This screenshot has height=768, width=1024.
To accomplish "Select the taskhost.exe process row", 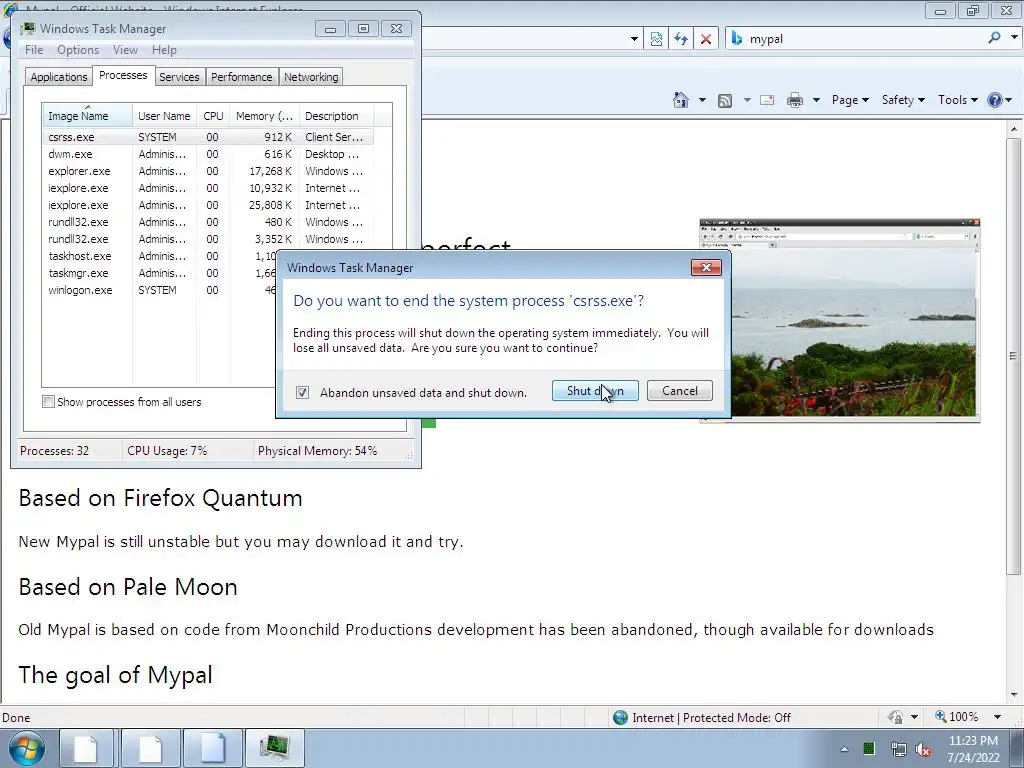I will pos(159,256).
